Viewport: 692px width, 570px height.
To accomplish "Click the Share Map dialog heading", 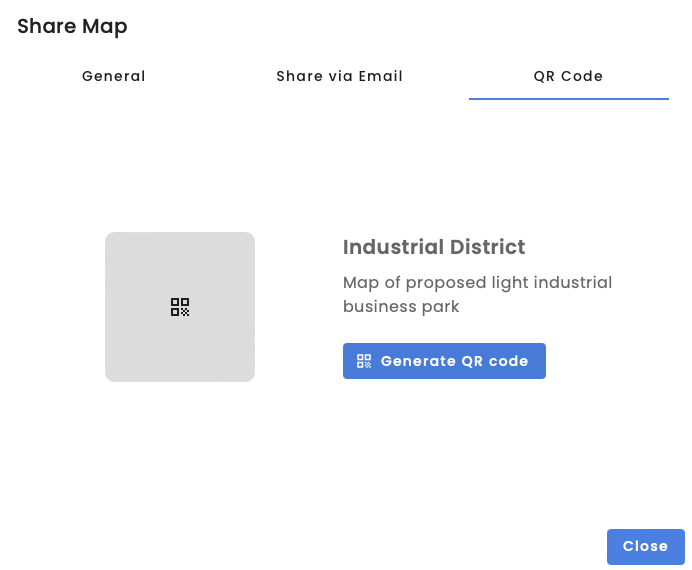I will tap(72, 26).
